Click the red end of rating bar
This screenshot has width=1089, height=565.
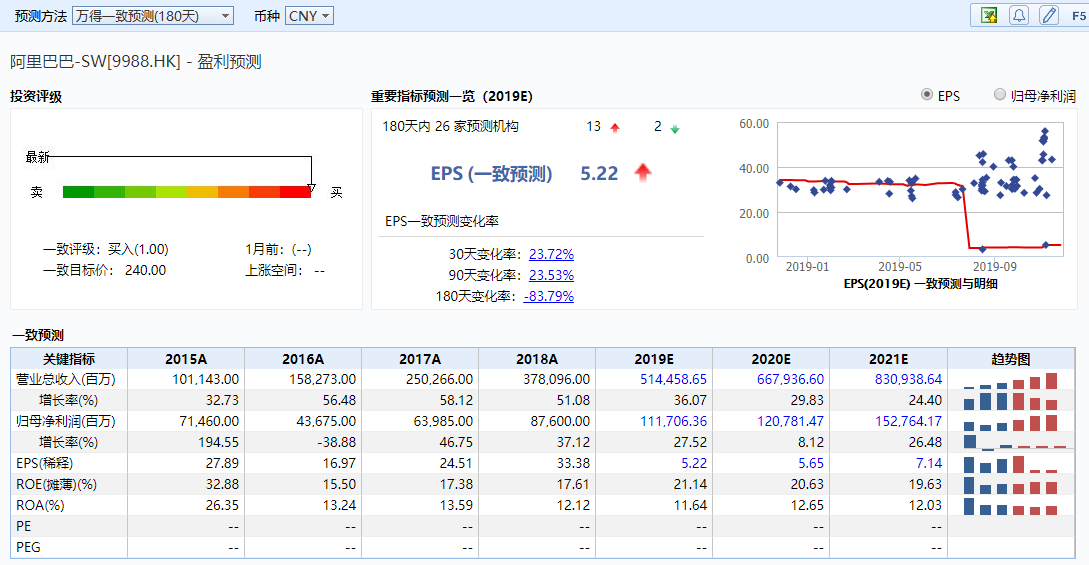(296, 192)
